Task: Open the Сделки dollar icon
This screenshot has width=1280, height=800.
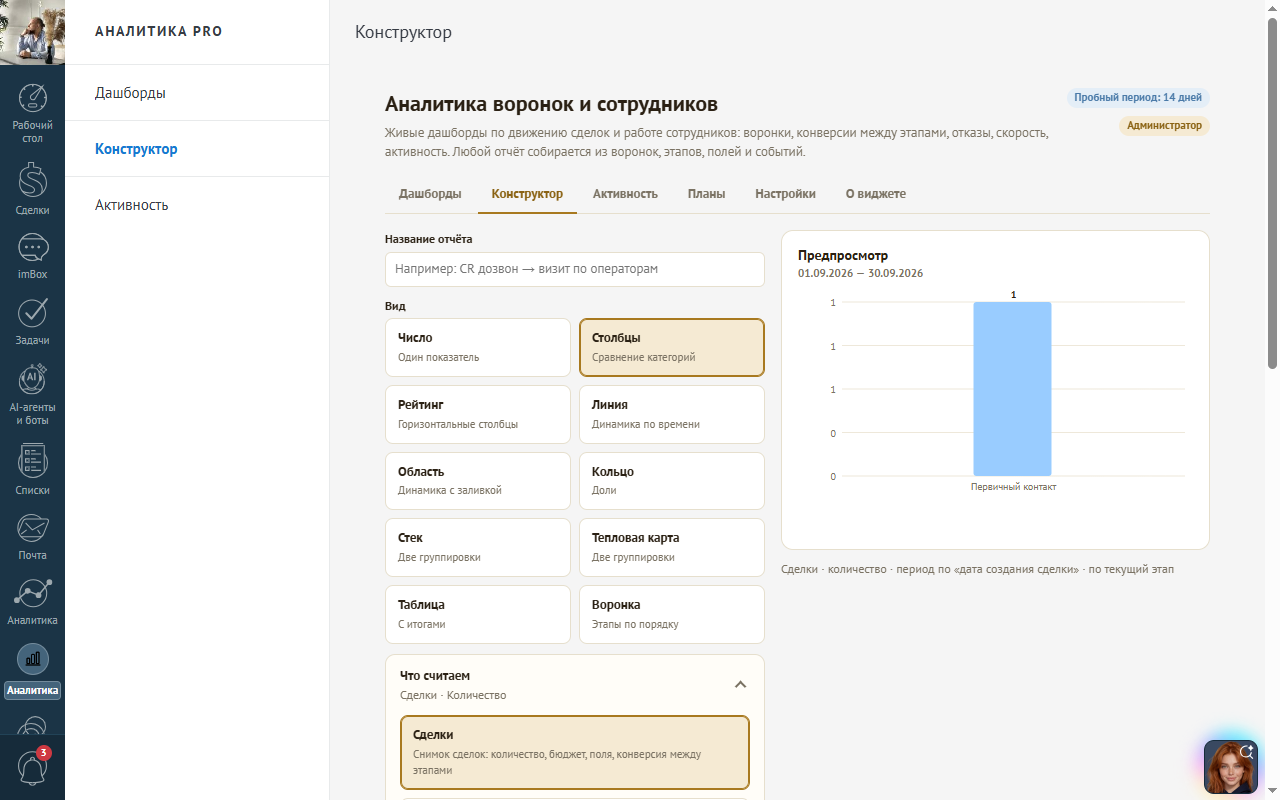Action: [33, 179]
